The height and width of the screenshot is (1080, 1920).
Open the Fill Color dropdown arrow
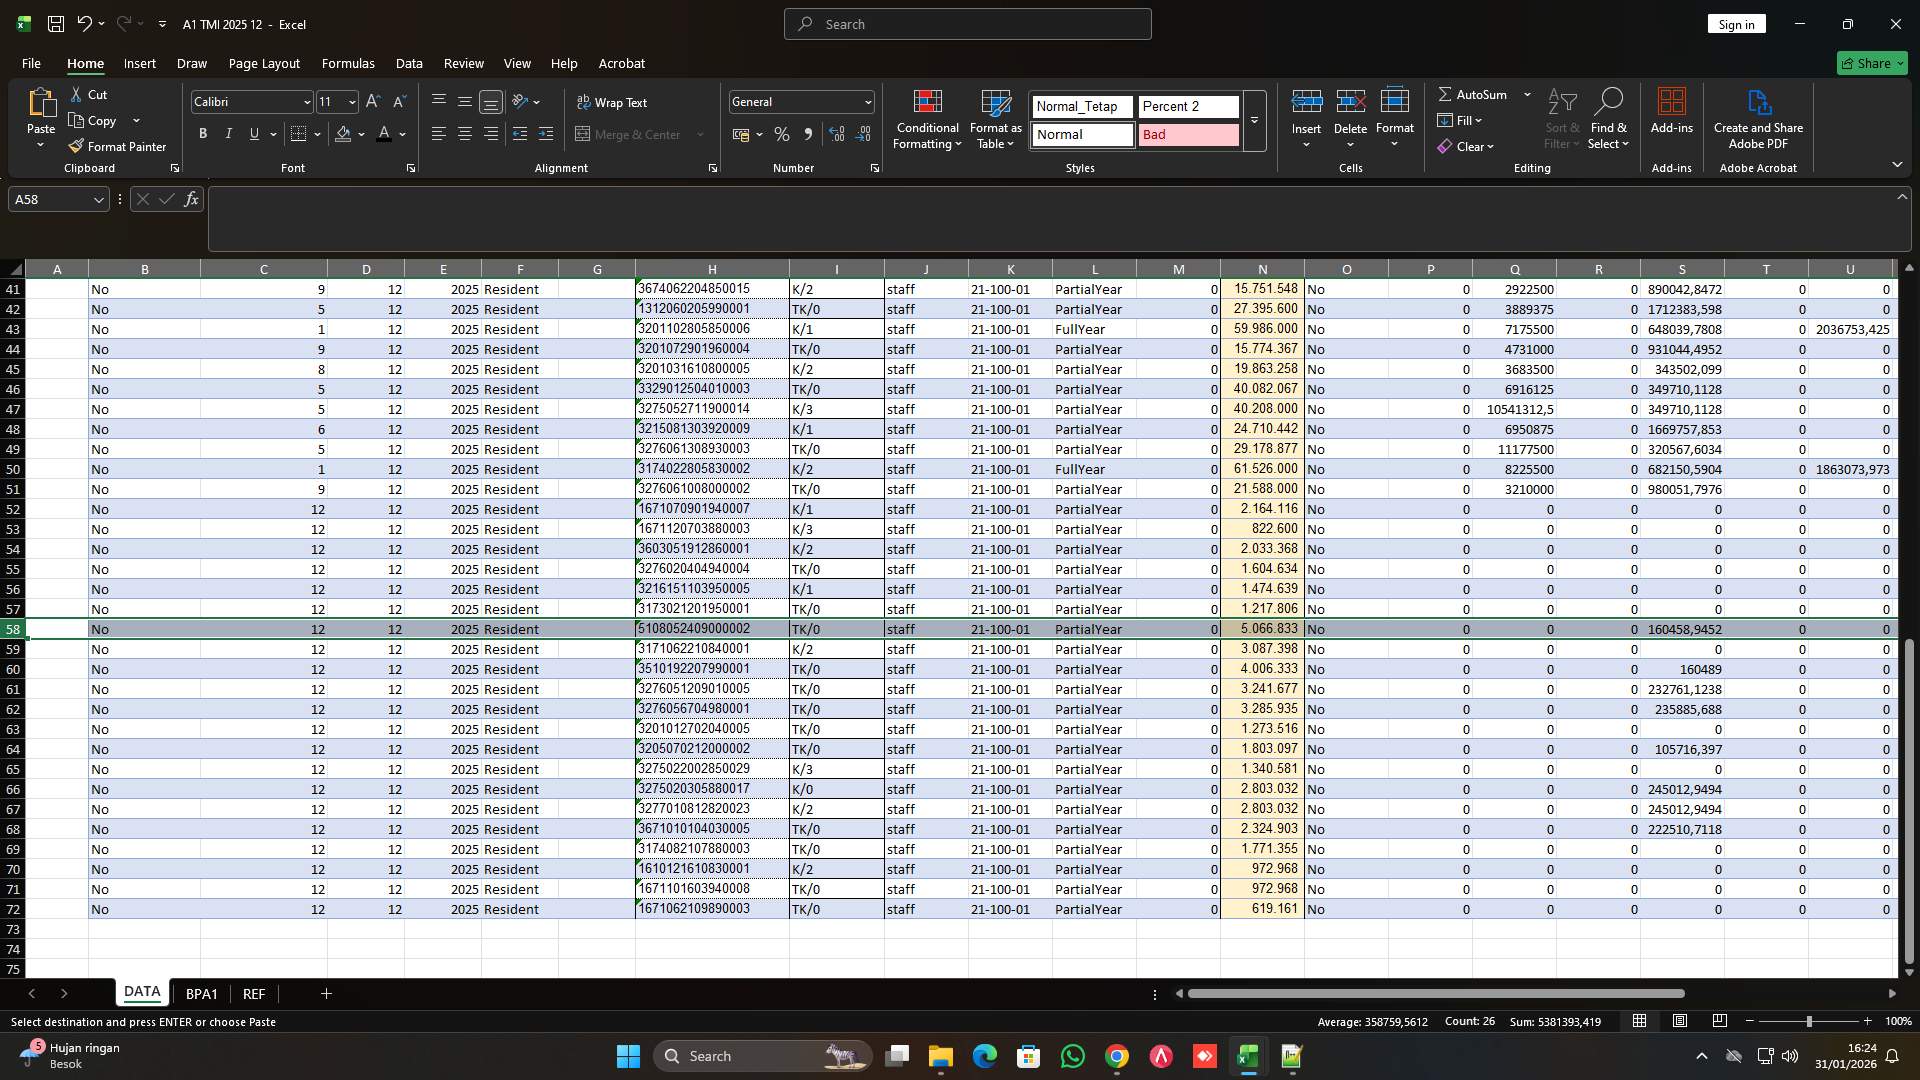pyautogui.click(x=360, y=134)
